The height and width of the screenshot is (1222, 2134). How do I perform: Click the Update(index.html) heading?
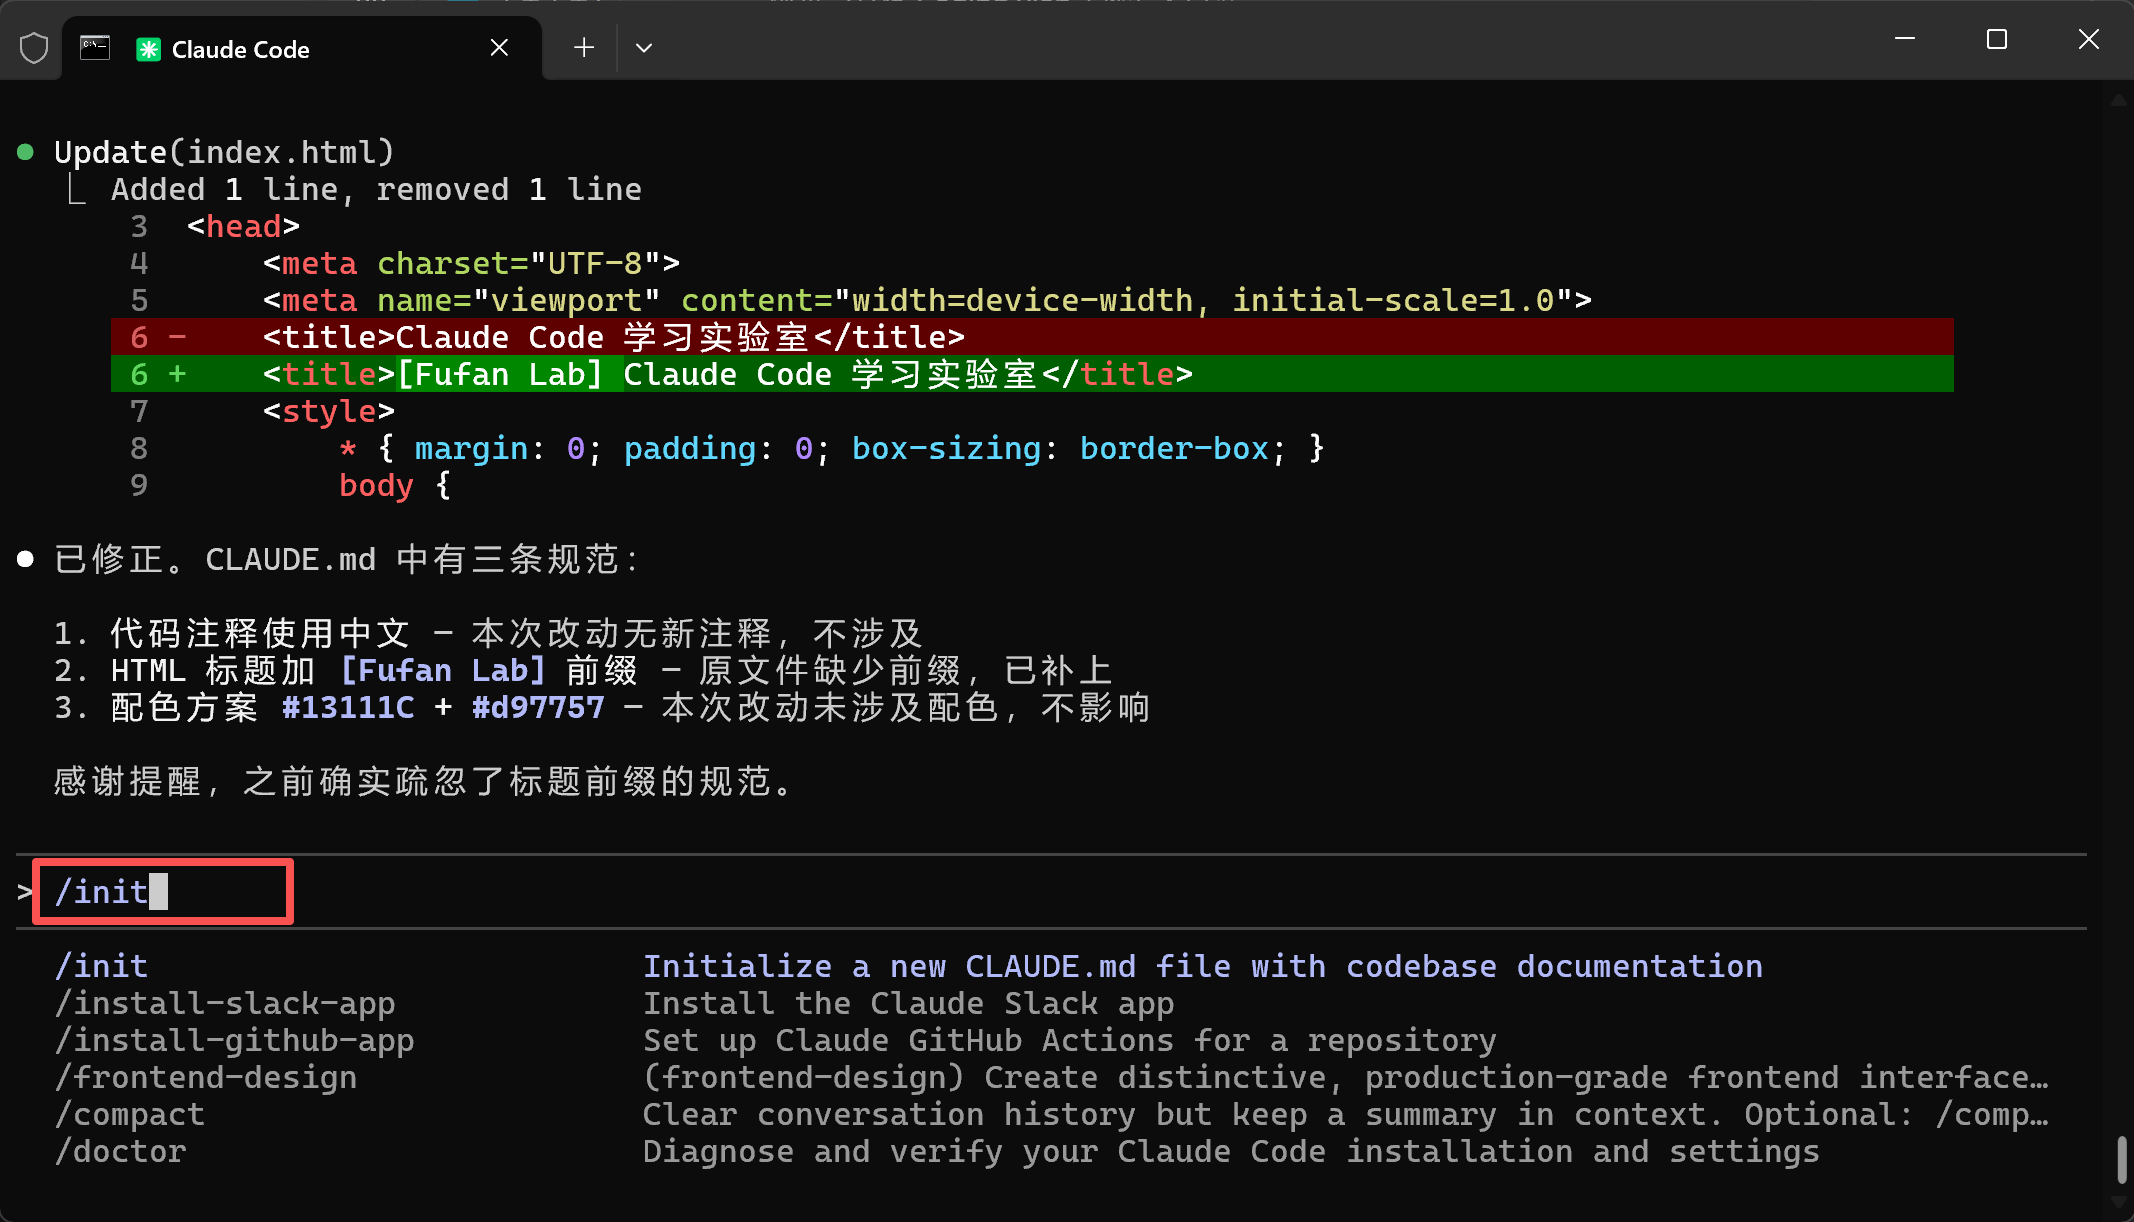point(225,152)
